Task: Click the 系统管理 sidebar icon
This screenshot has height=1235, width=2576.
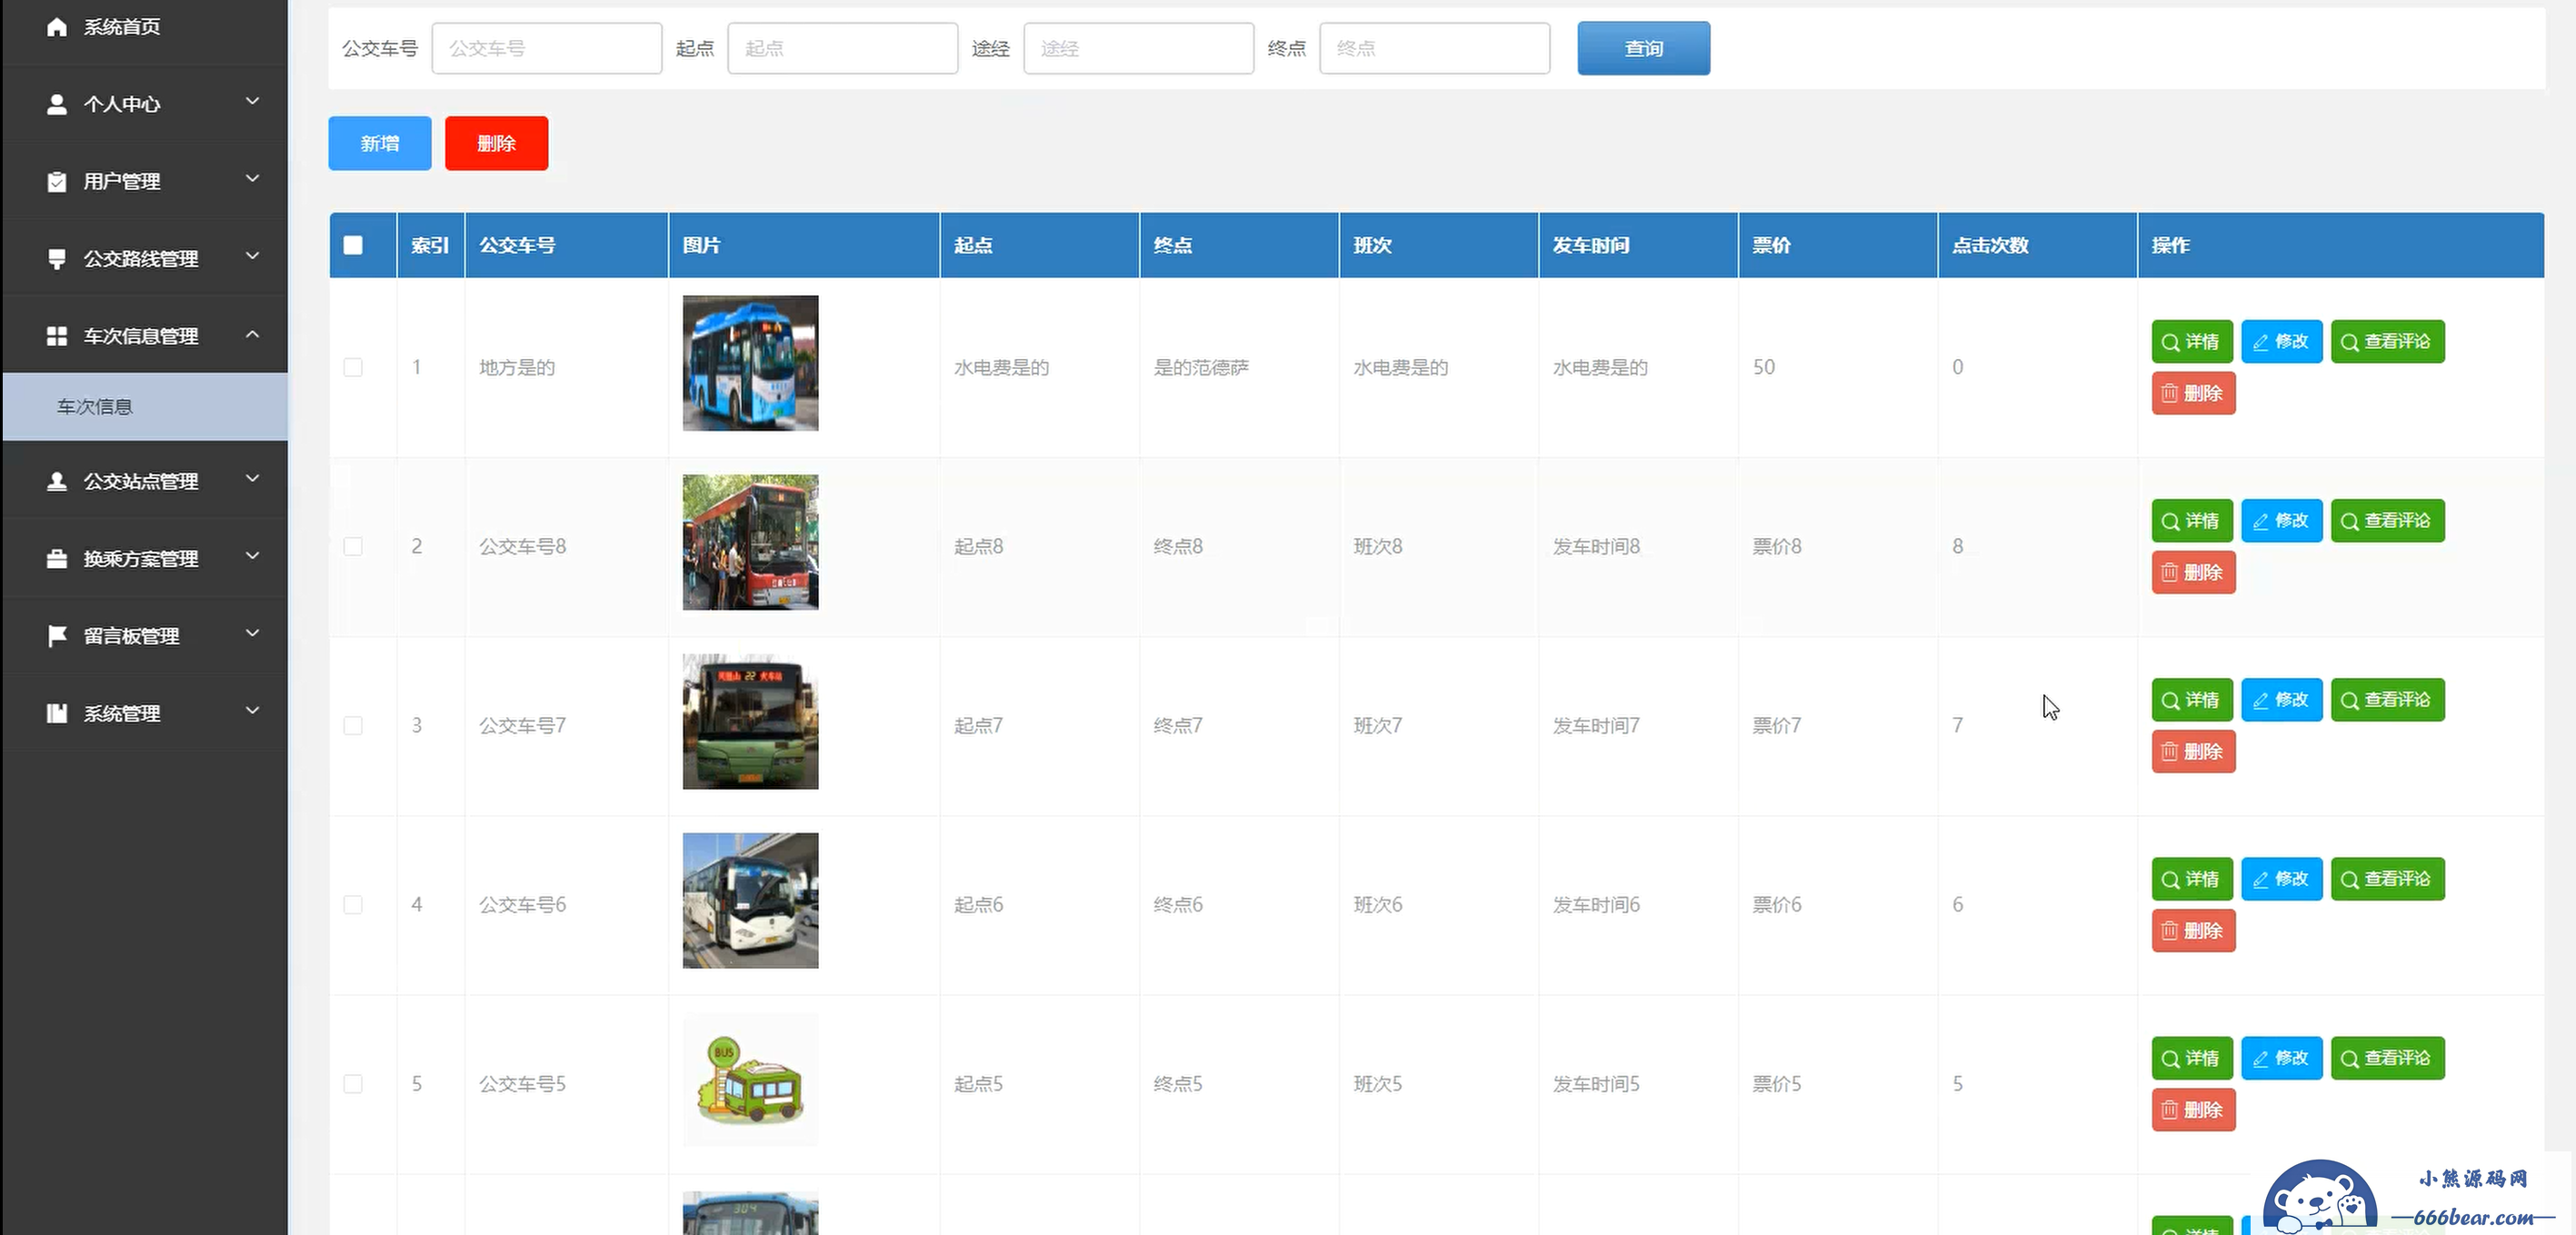Action: click(57, 713)
